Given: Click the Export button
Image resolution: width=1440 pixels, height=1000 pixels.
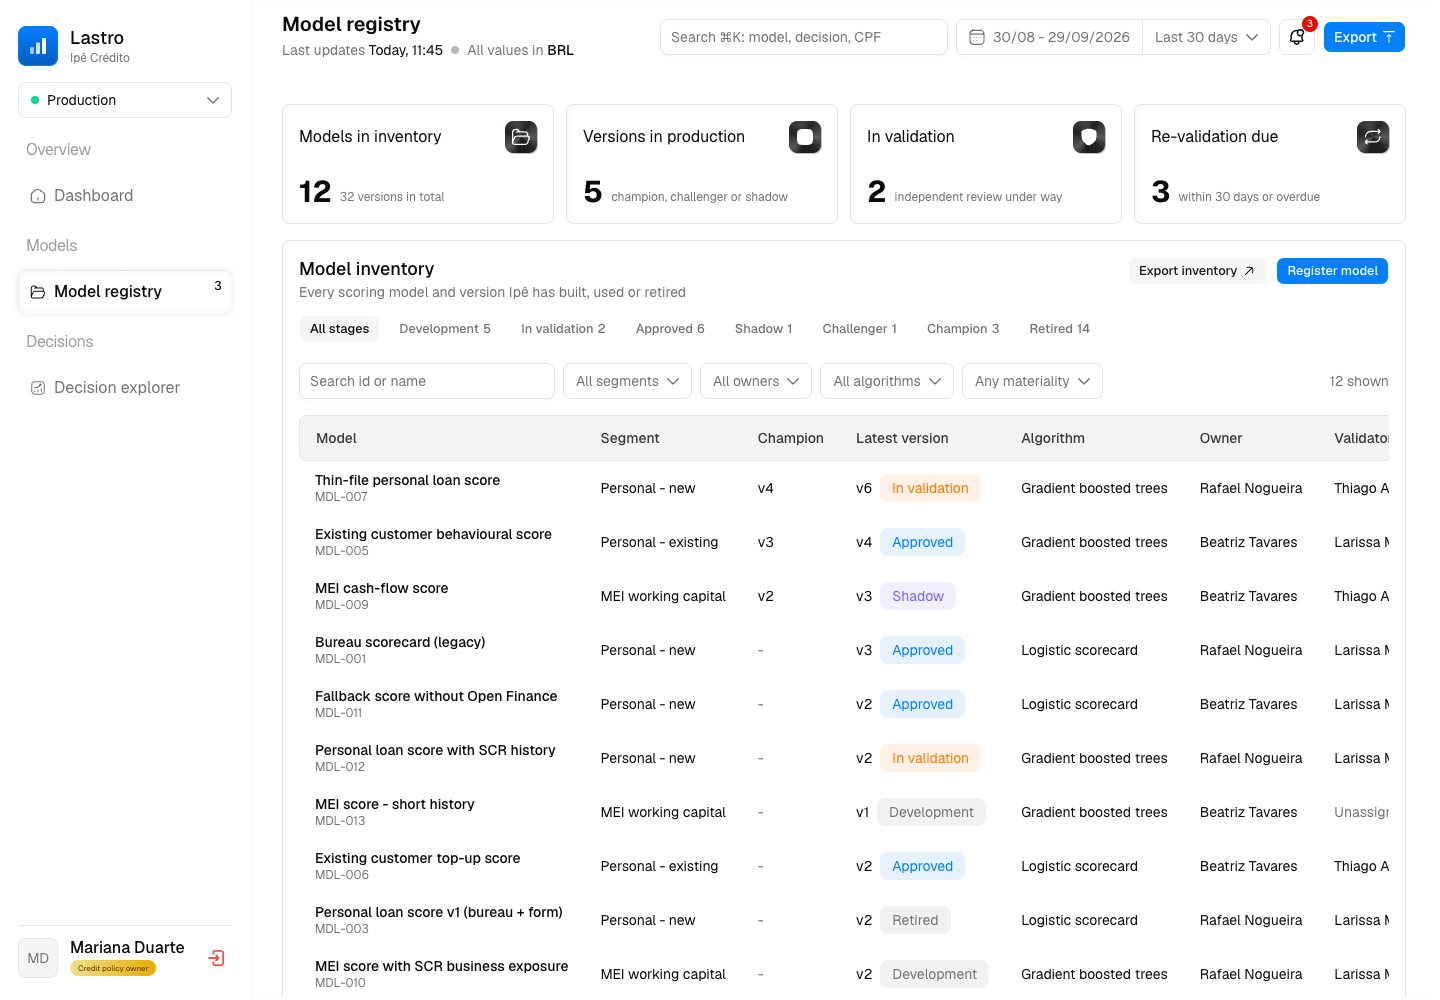Looking at the screenshot, I should point(1364,37).
